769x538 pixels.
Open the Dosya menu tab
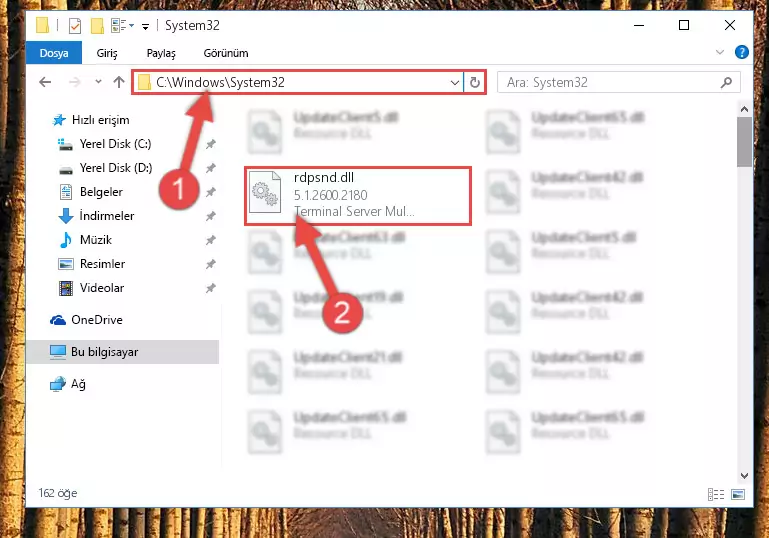(54, 53)
